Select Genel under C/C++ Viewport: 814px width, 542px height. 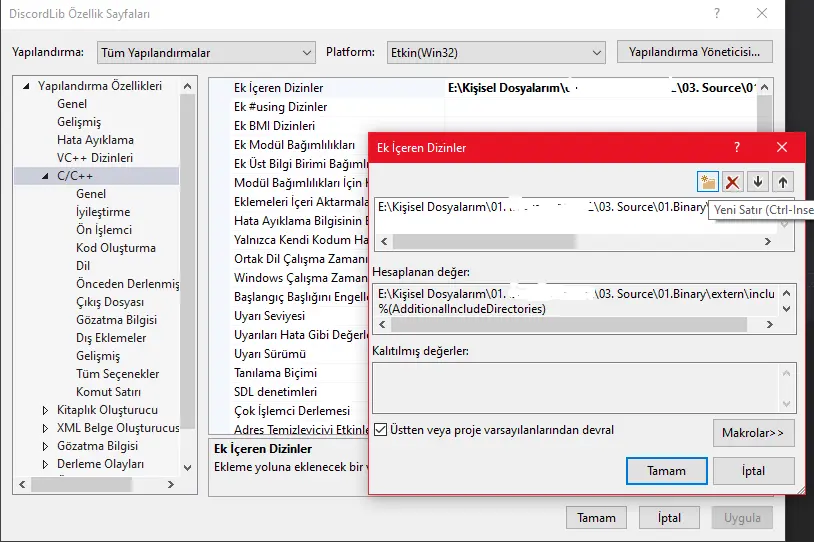click(x=91, y=194)
